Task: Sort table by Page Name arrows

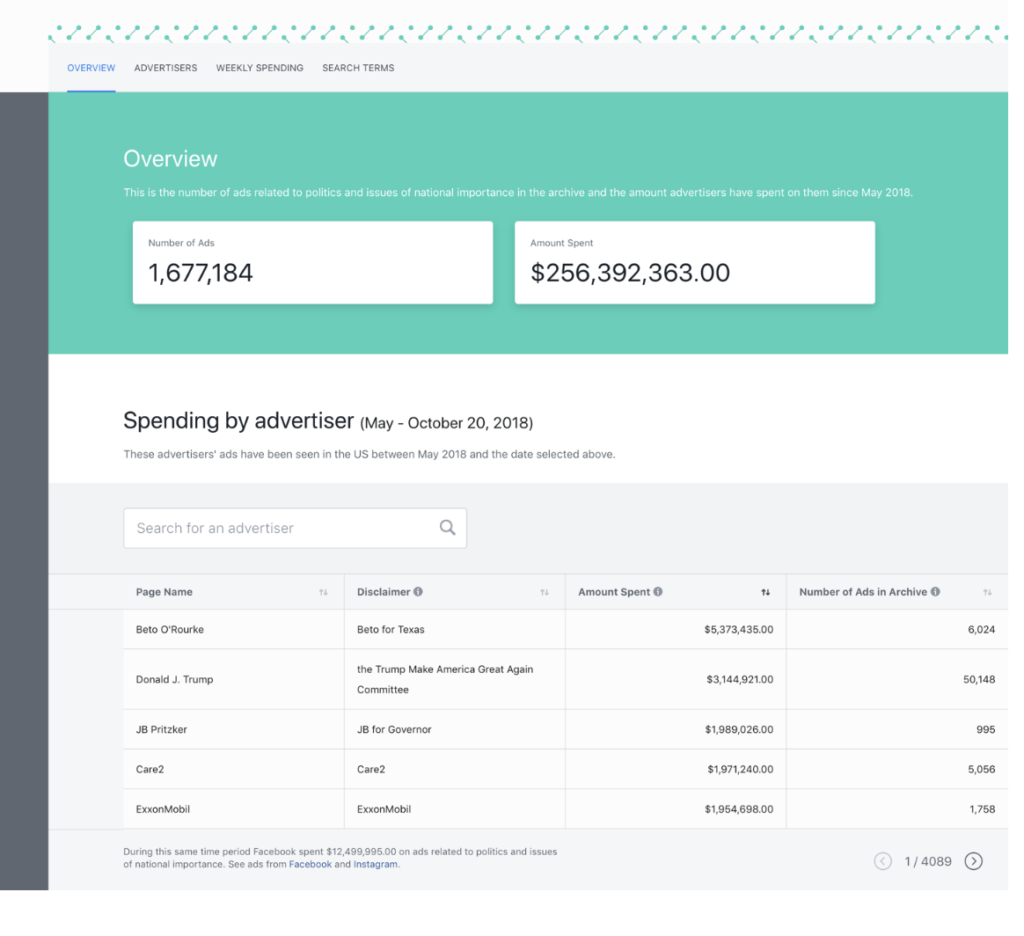Action: [323, 592]
